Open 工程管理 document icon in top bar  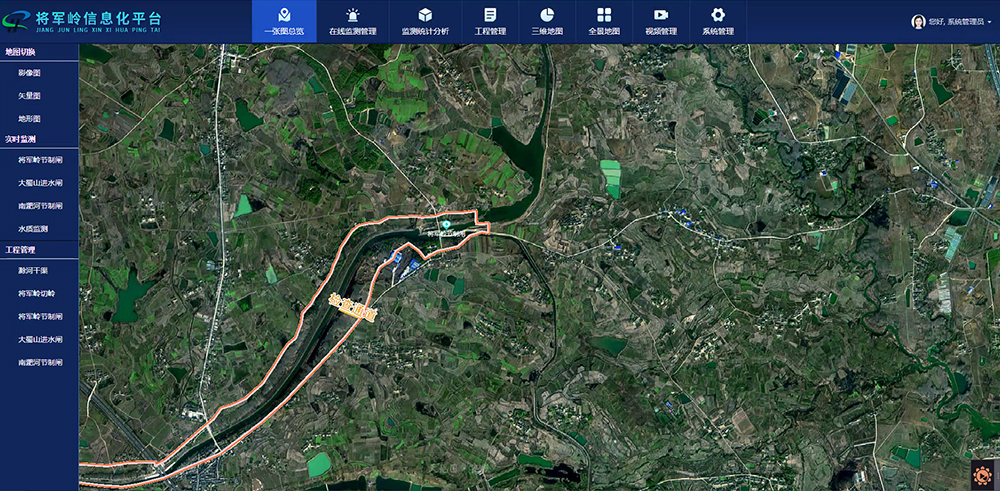[x=490, y=15]
